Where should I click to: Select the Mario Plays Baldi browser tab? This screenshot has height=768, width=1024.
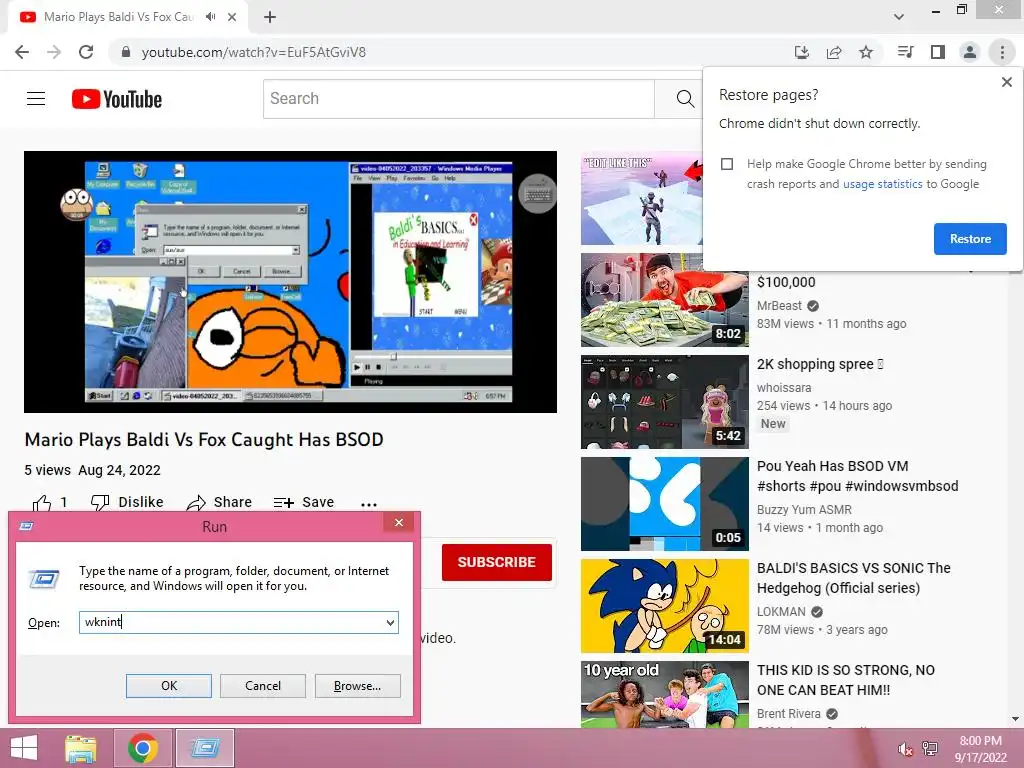coord(118,17)
